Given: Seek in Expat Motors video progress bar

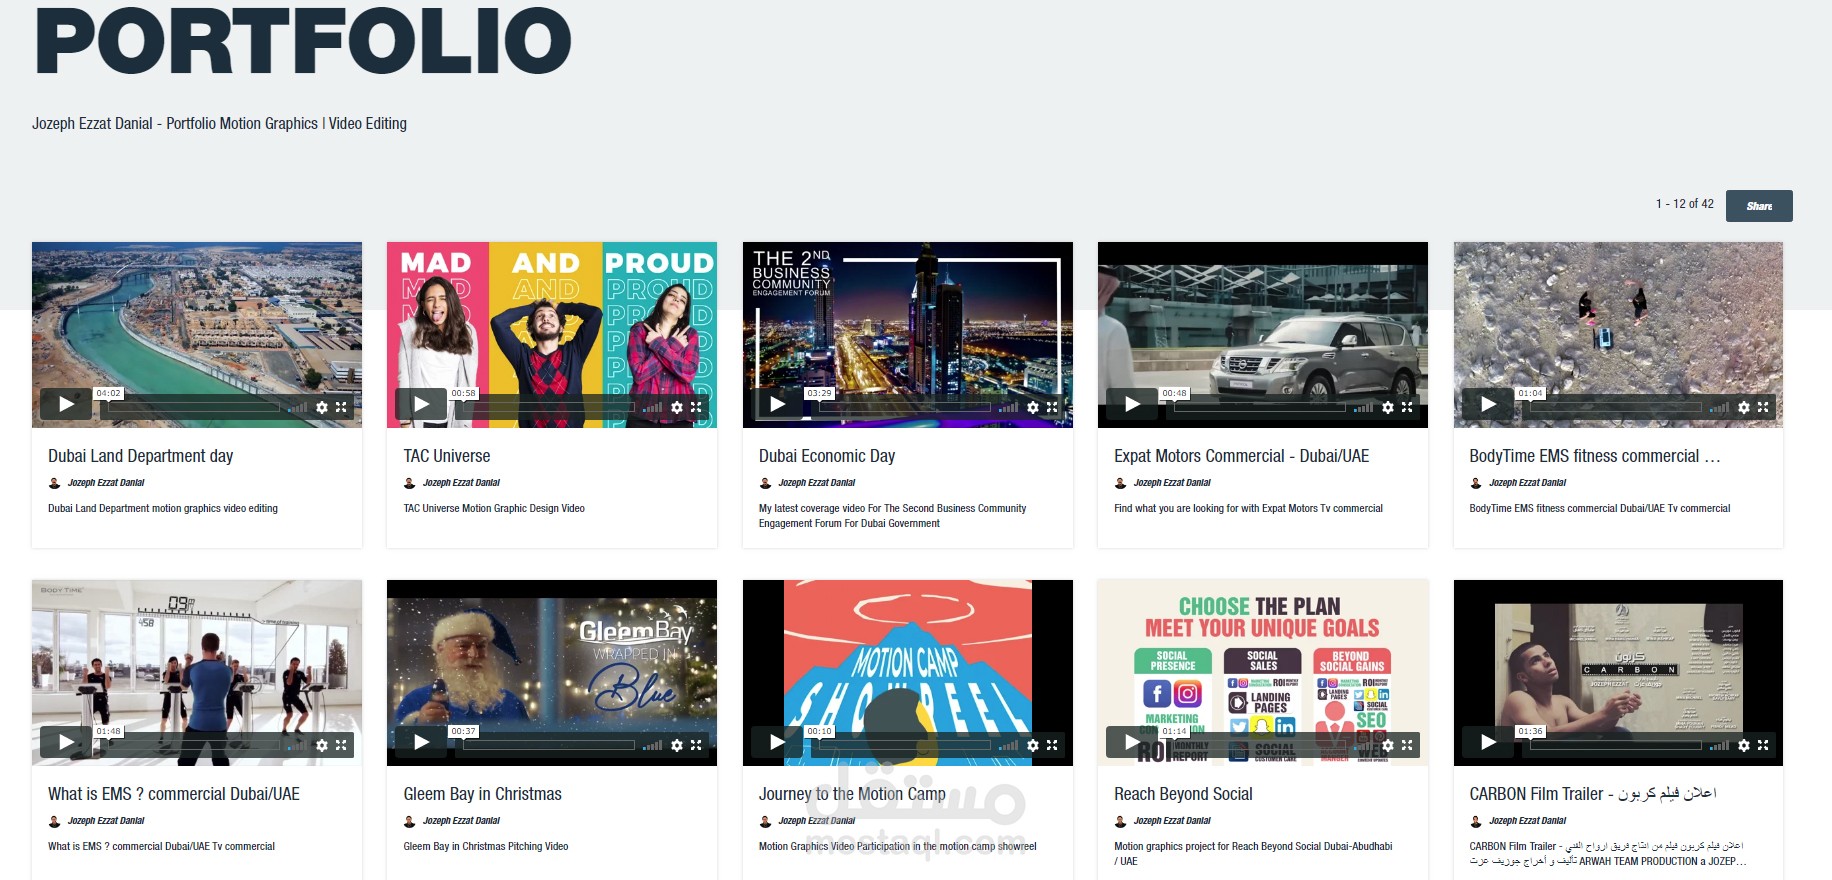Looking at the screenshot, I should click(1260, 407).
